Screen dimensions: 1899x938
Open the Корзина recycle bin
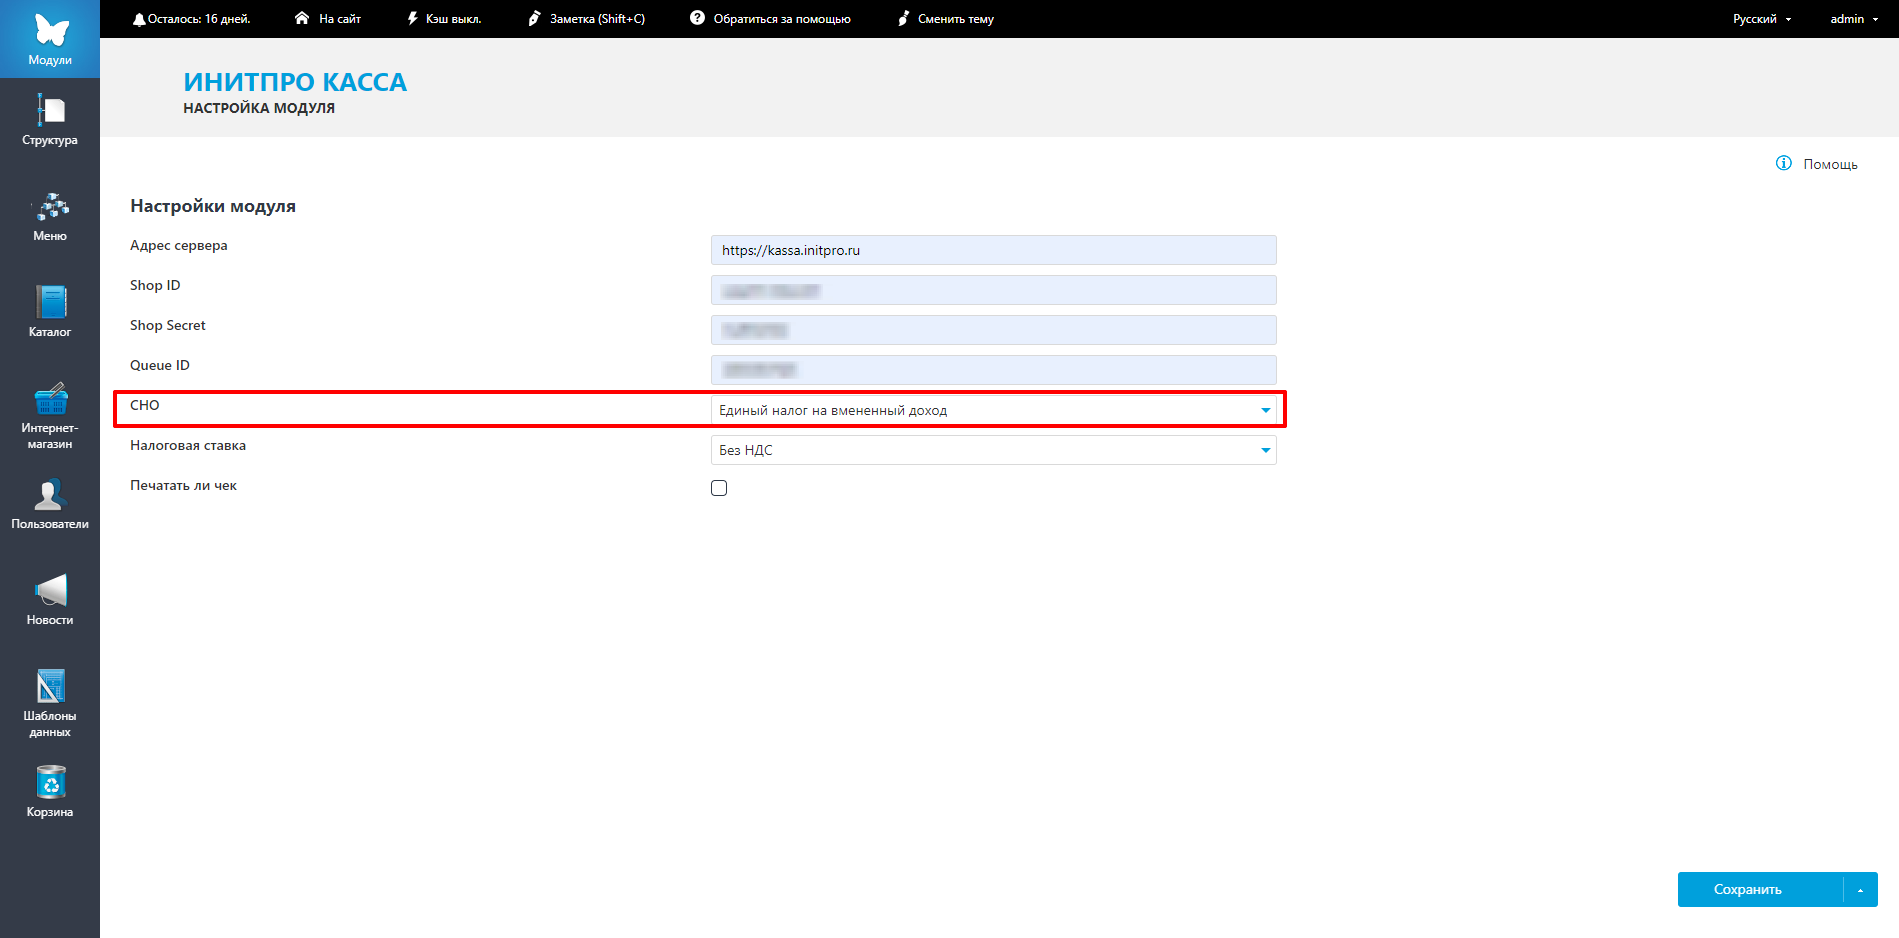point(50,792)
